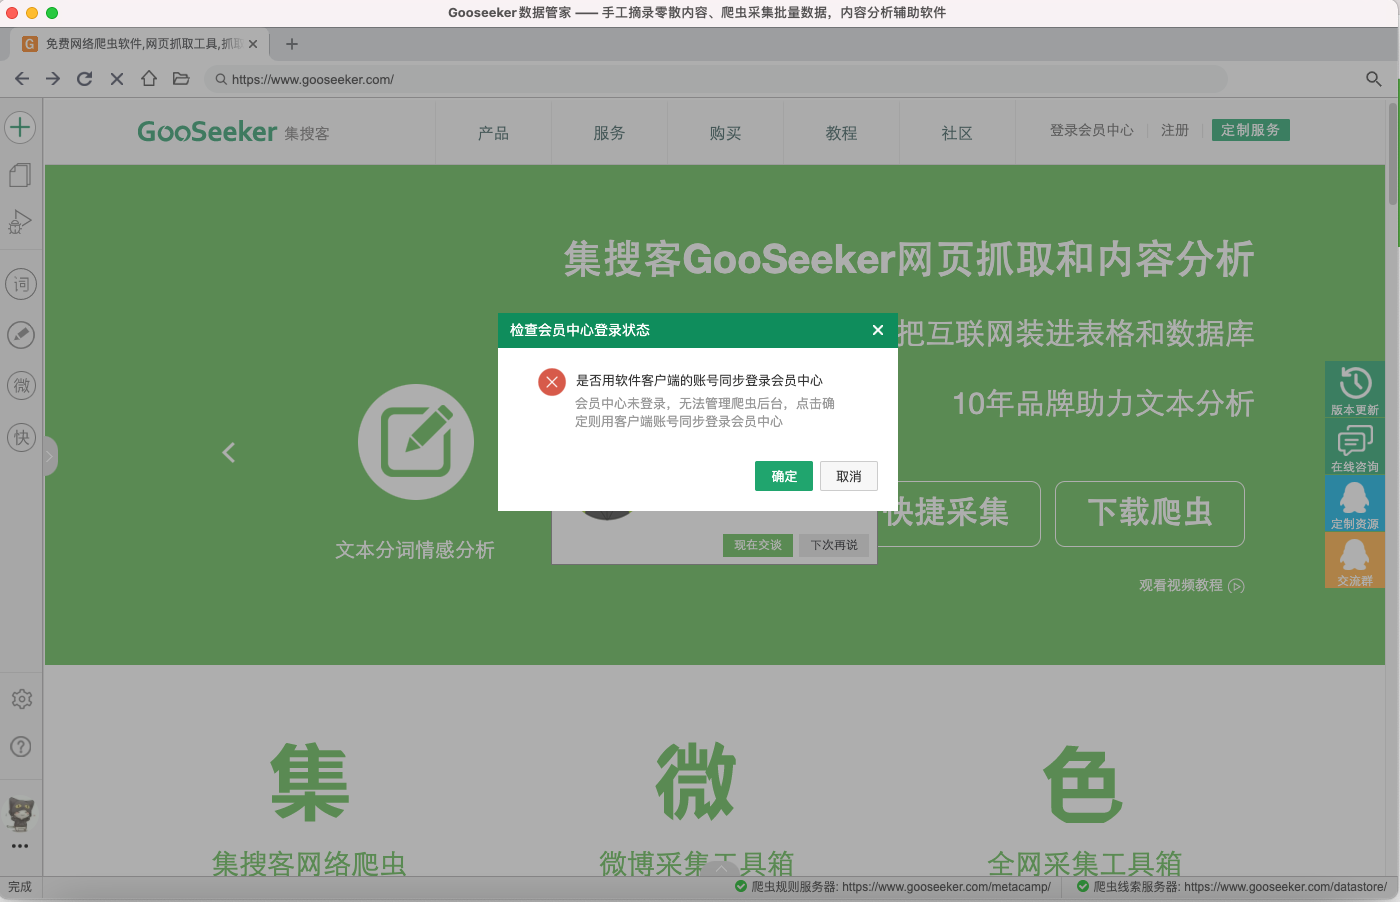Click the 爬虫规则服务器 status entry

click(893, 887)
